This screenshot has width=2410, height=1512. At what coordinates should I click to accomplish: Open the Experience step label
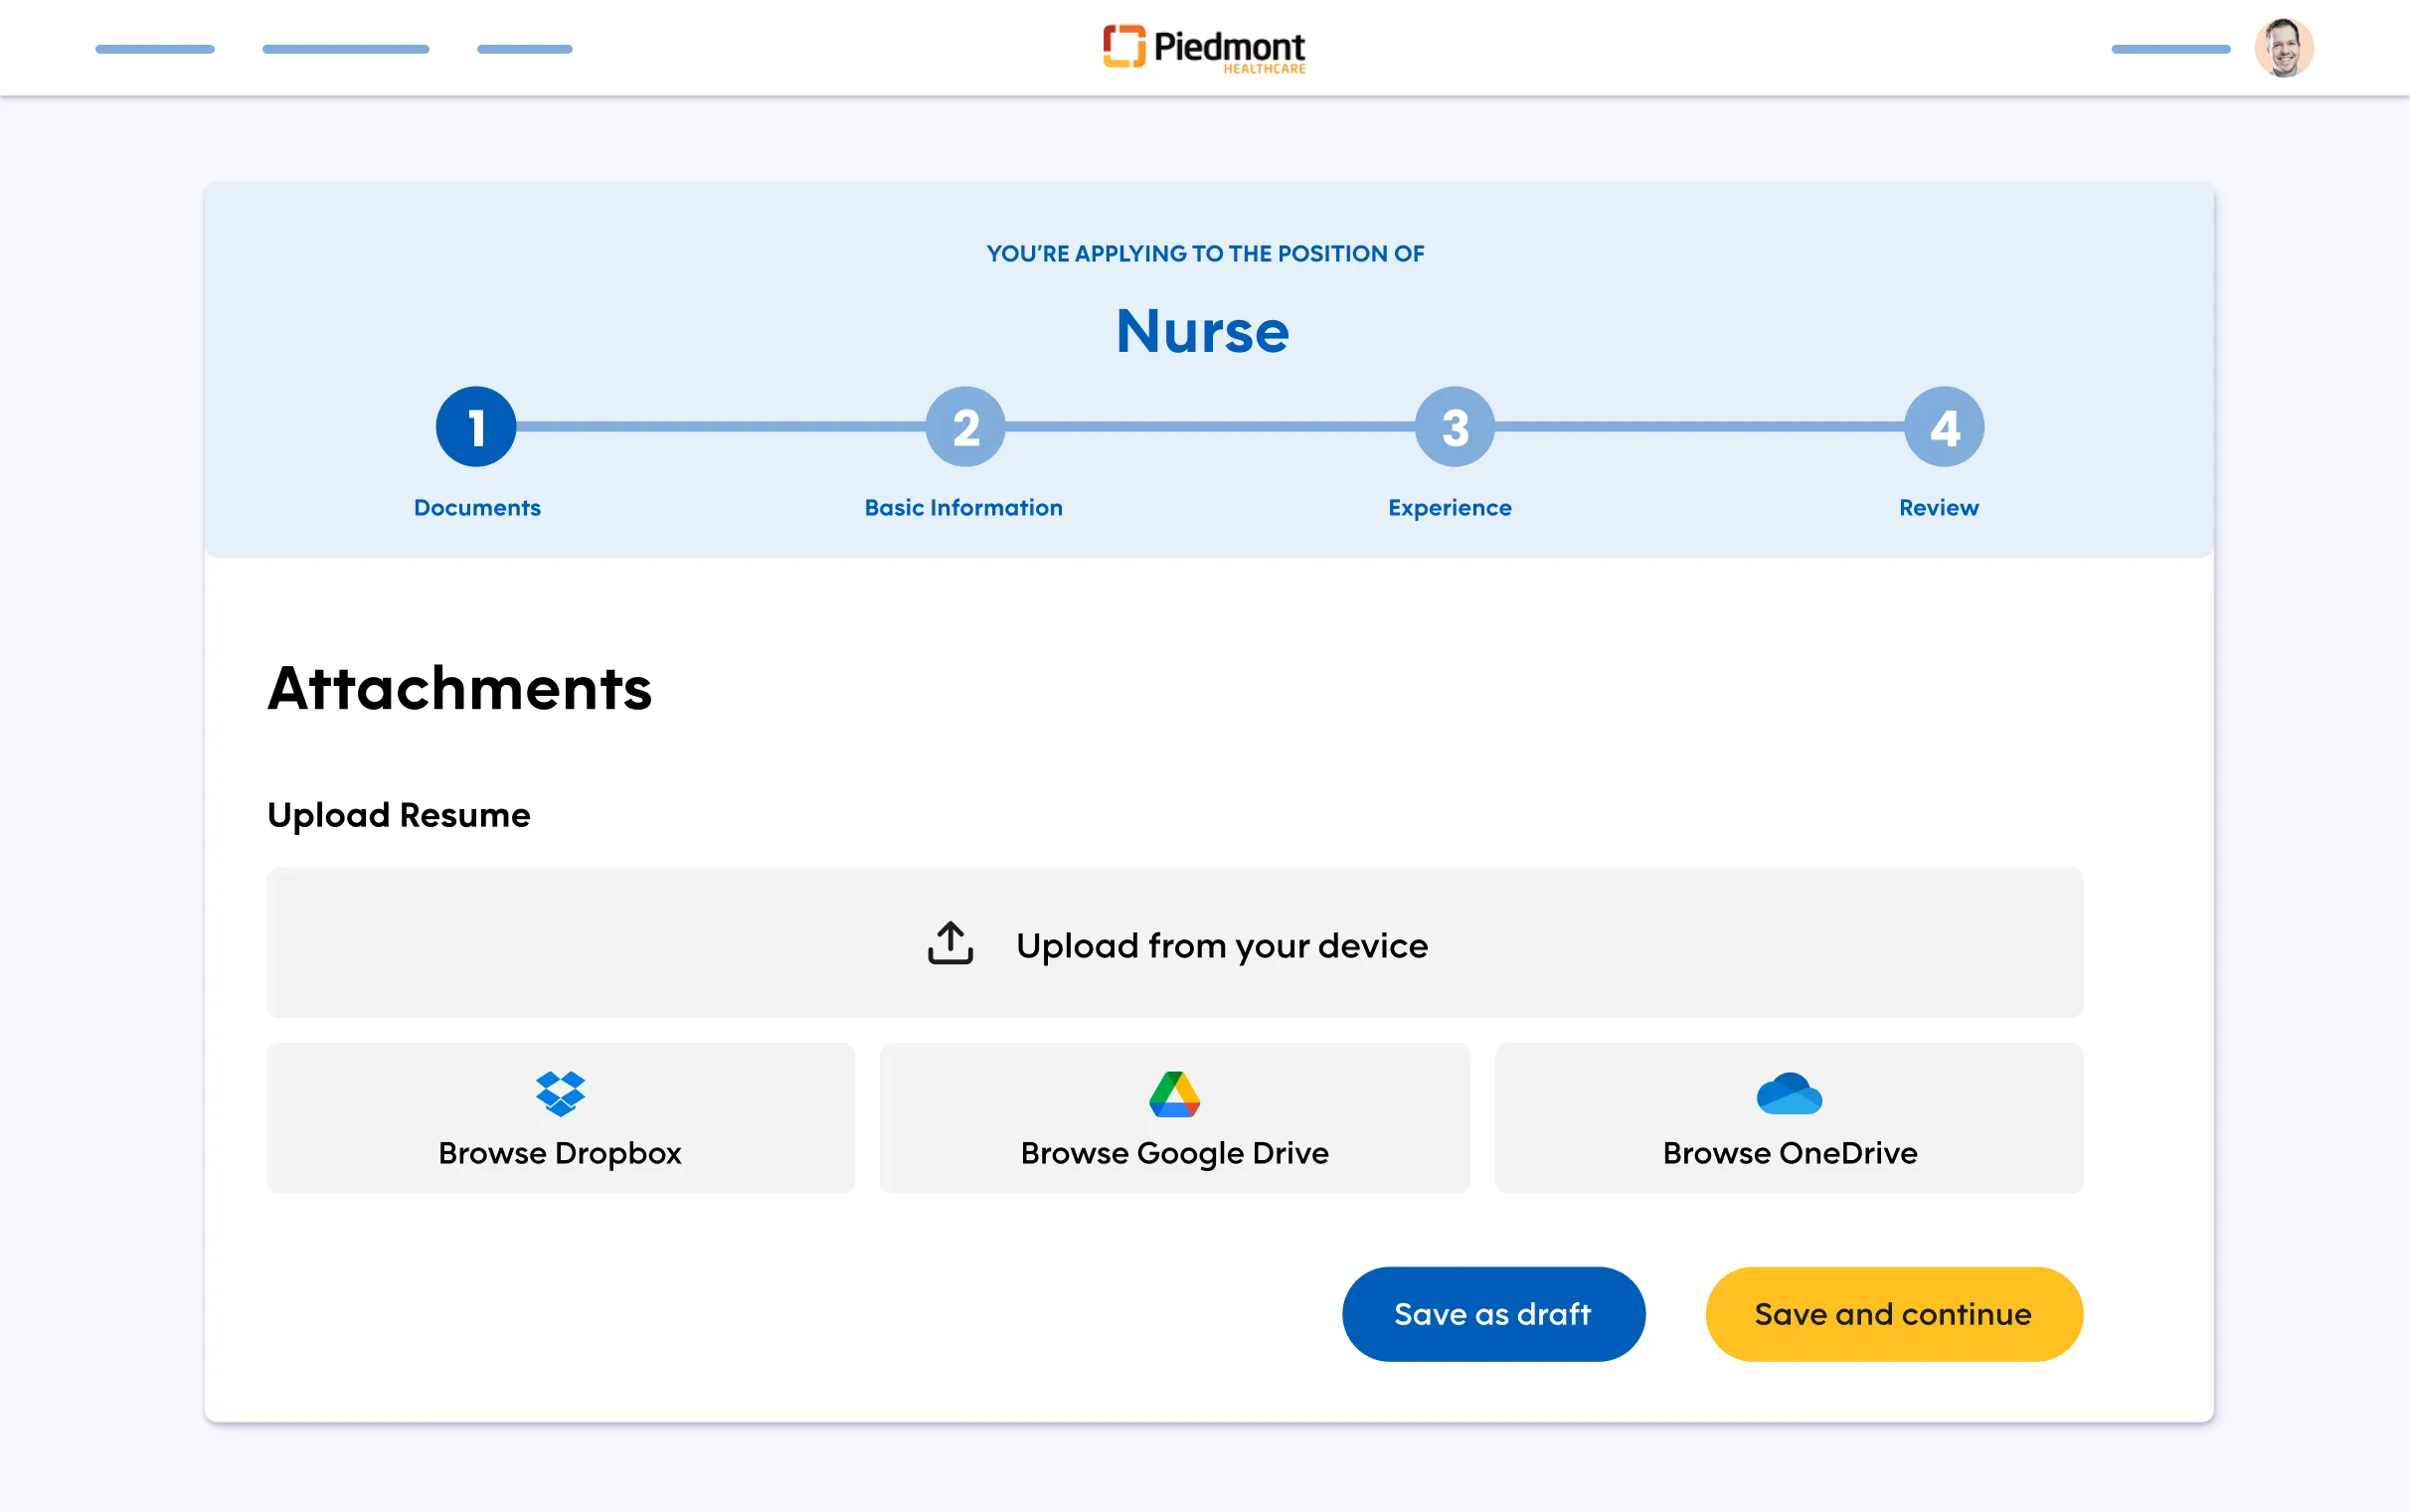1449,508
